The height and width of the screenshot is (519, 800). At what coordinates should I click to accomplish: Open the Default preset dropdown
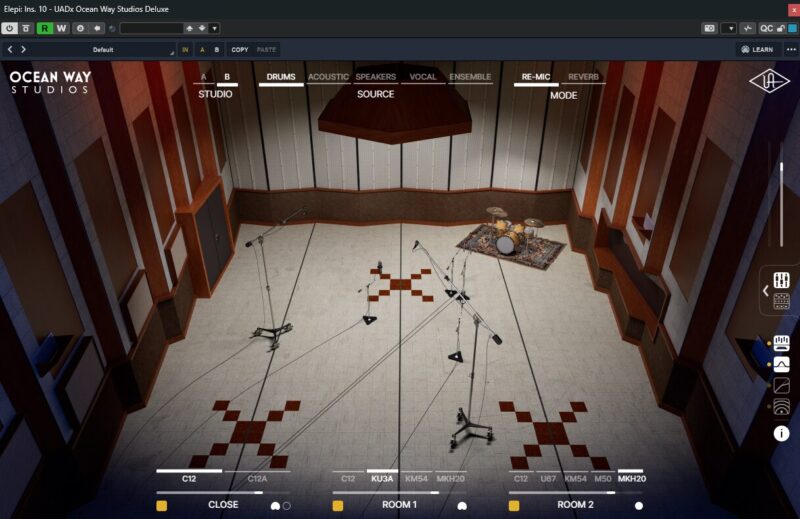click(x=104, y=50)
